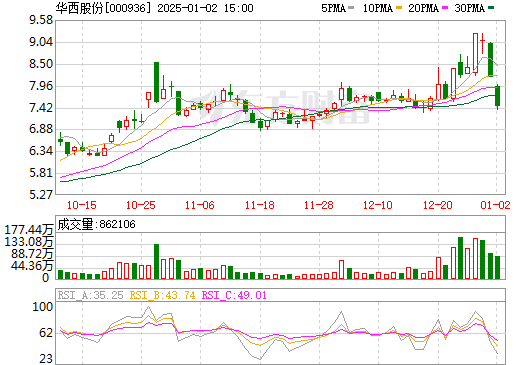Select the 10-15 date axis label

(82, 205)
